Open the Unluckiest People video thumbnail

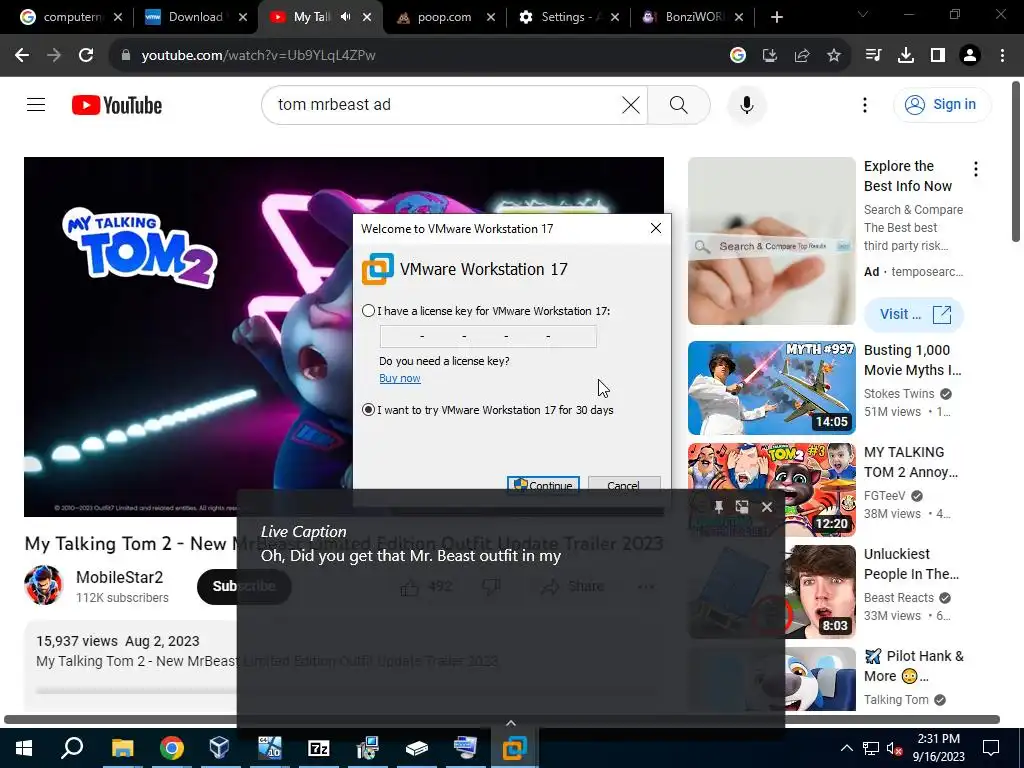point(771,592)
